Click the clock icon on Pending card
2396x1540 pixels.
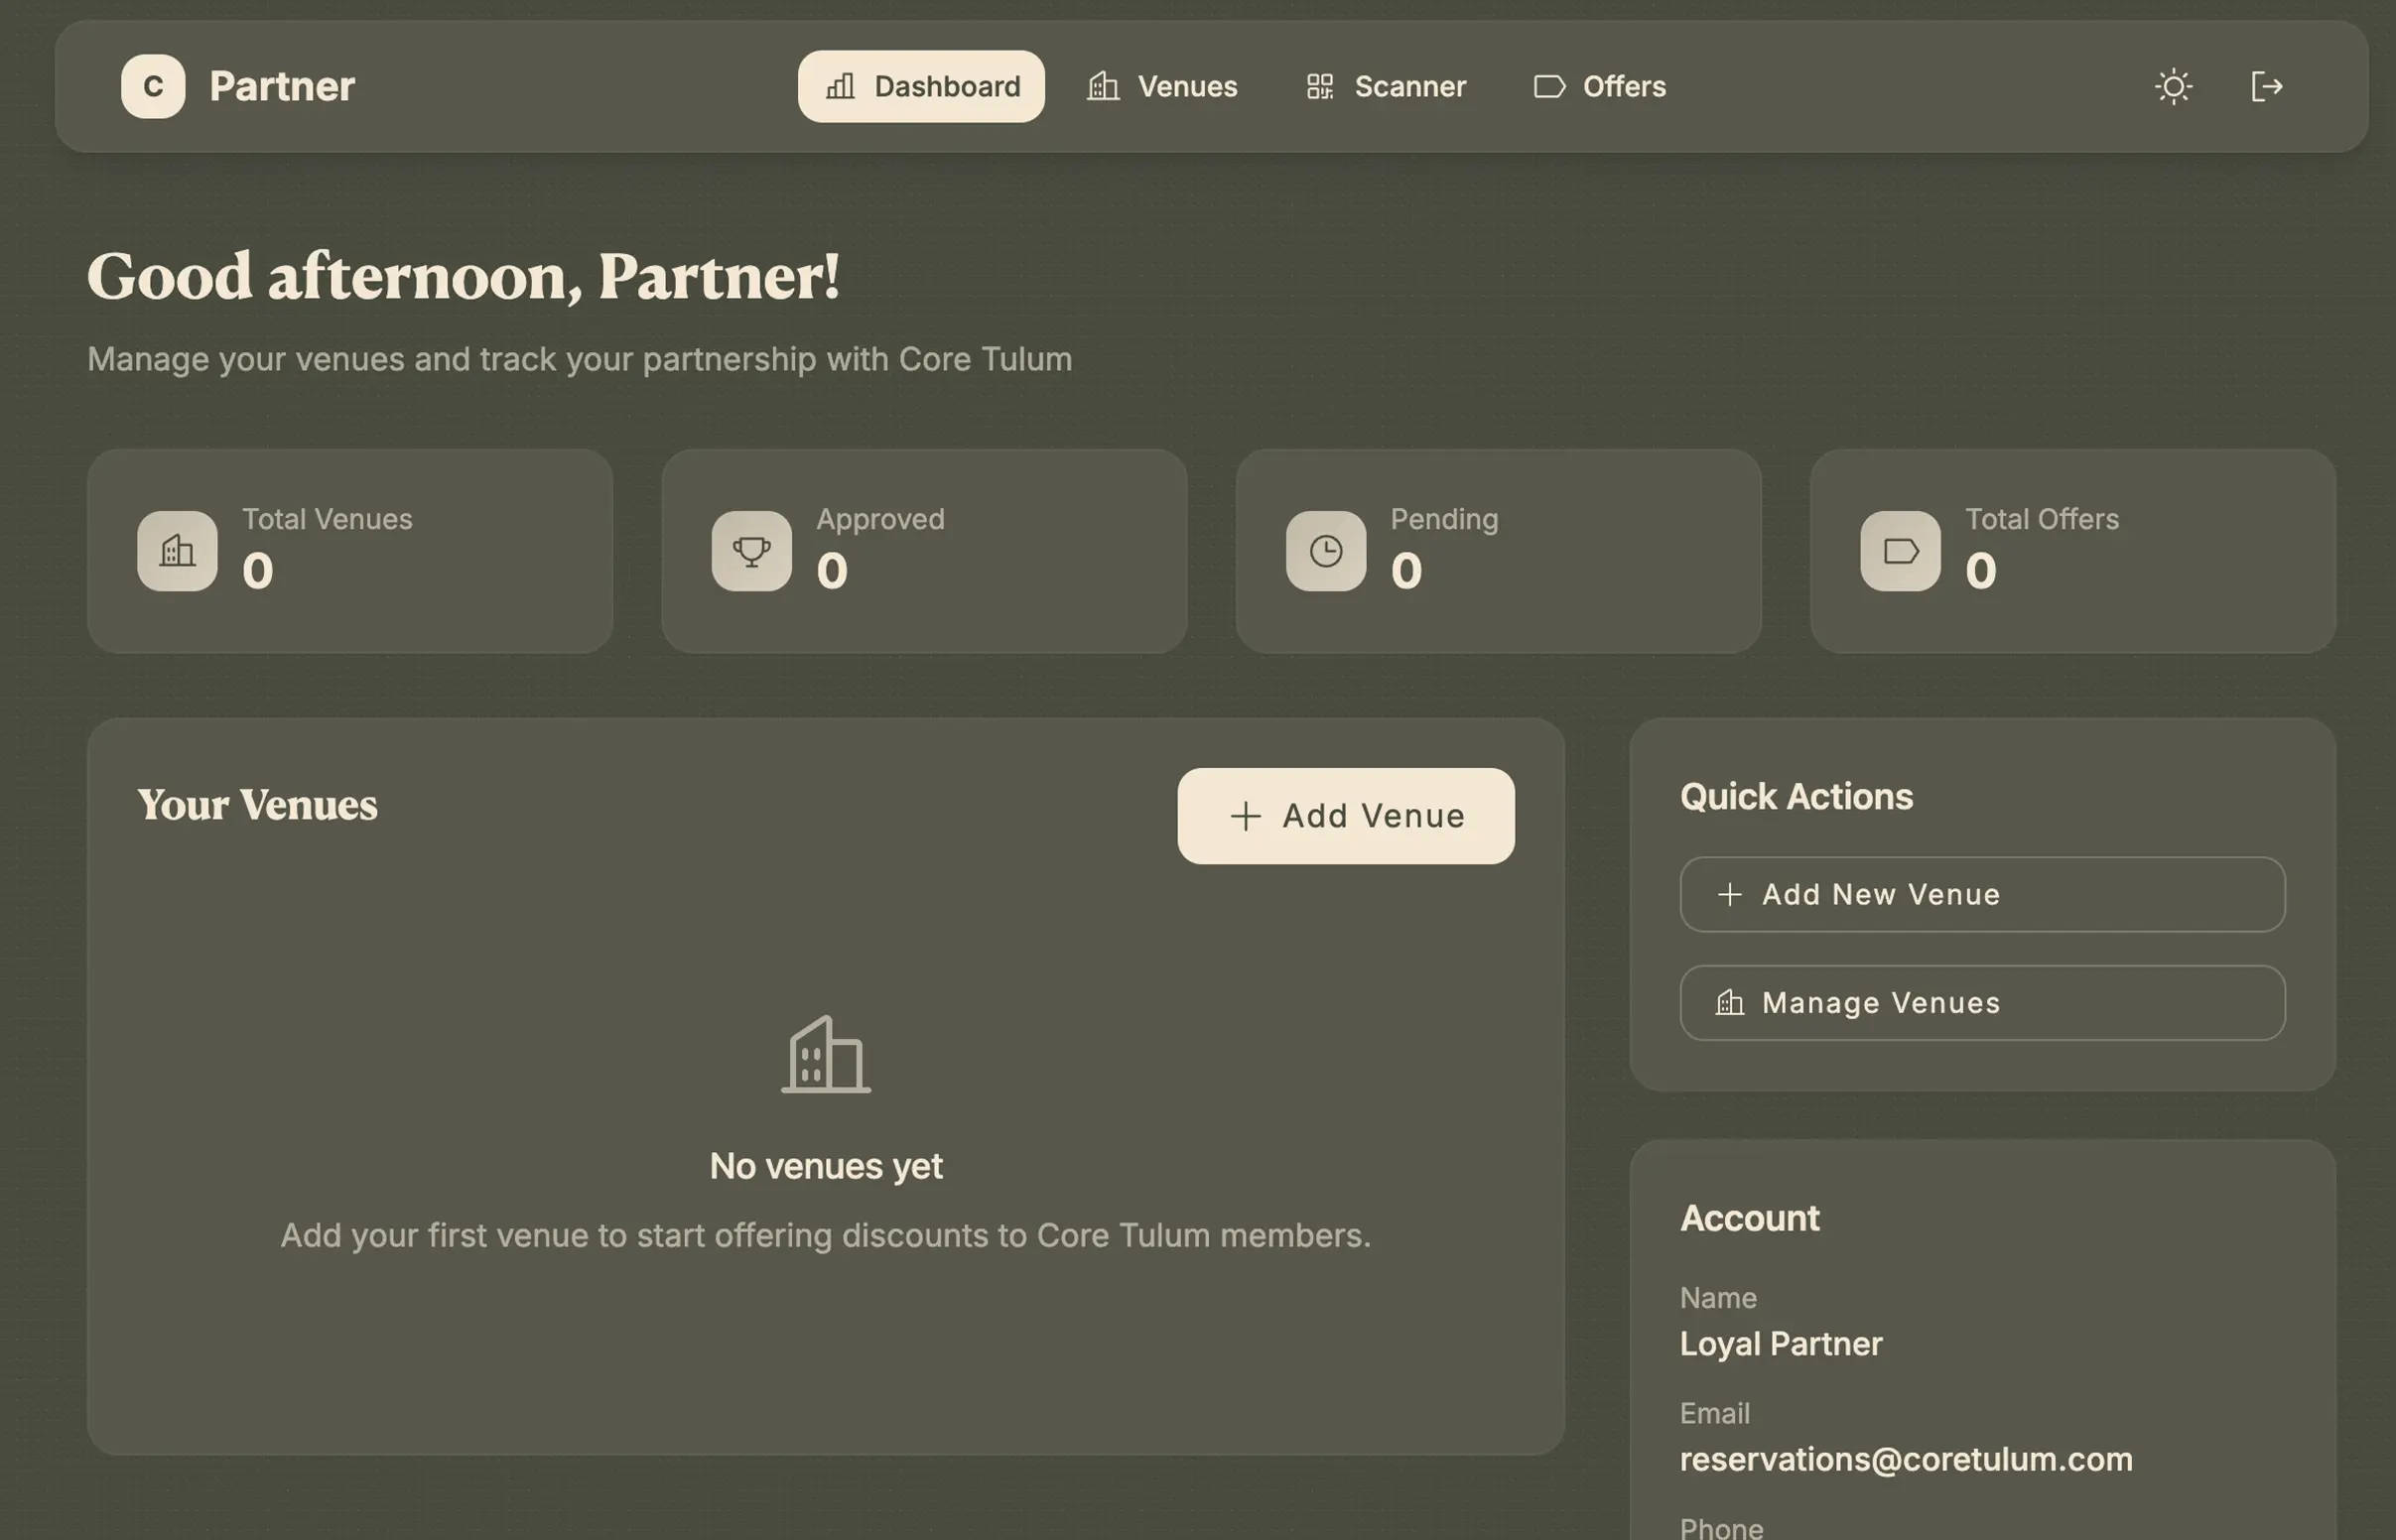click(1325, 550)
